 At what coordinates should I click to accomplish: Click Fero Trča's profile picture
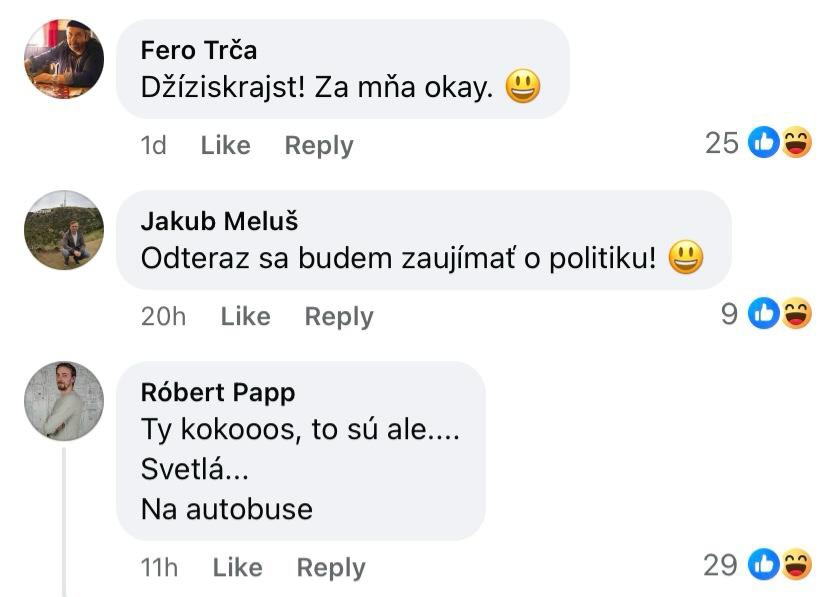(x=64, y=59)
